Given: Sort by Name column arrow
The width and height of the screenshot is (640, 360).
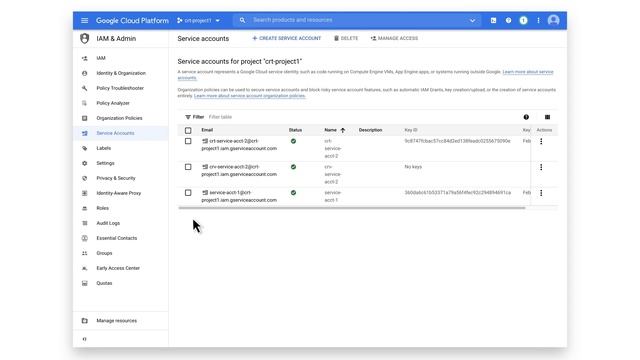Looking at the screenshot, I should [343, 130].
